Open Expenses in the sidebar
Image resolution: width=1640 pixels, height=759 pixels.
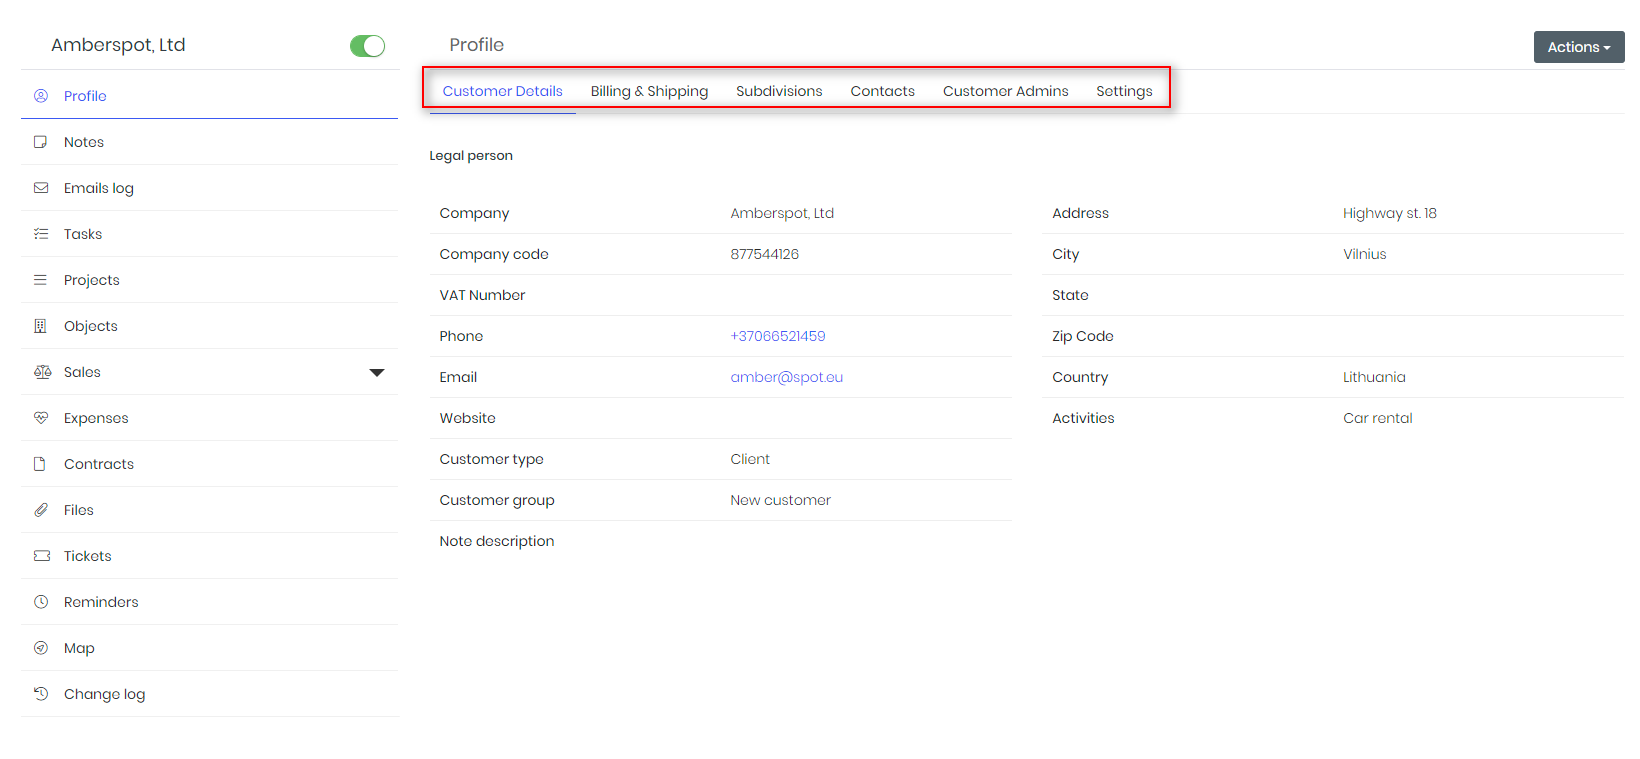coord(209,418)
